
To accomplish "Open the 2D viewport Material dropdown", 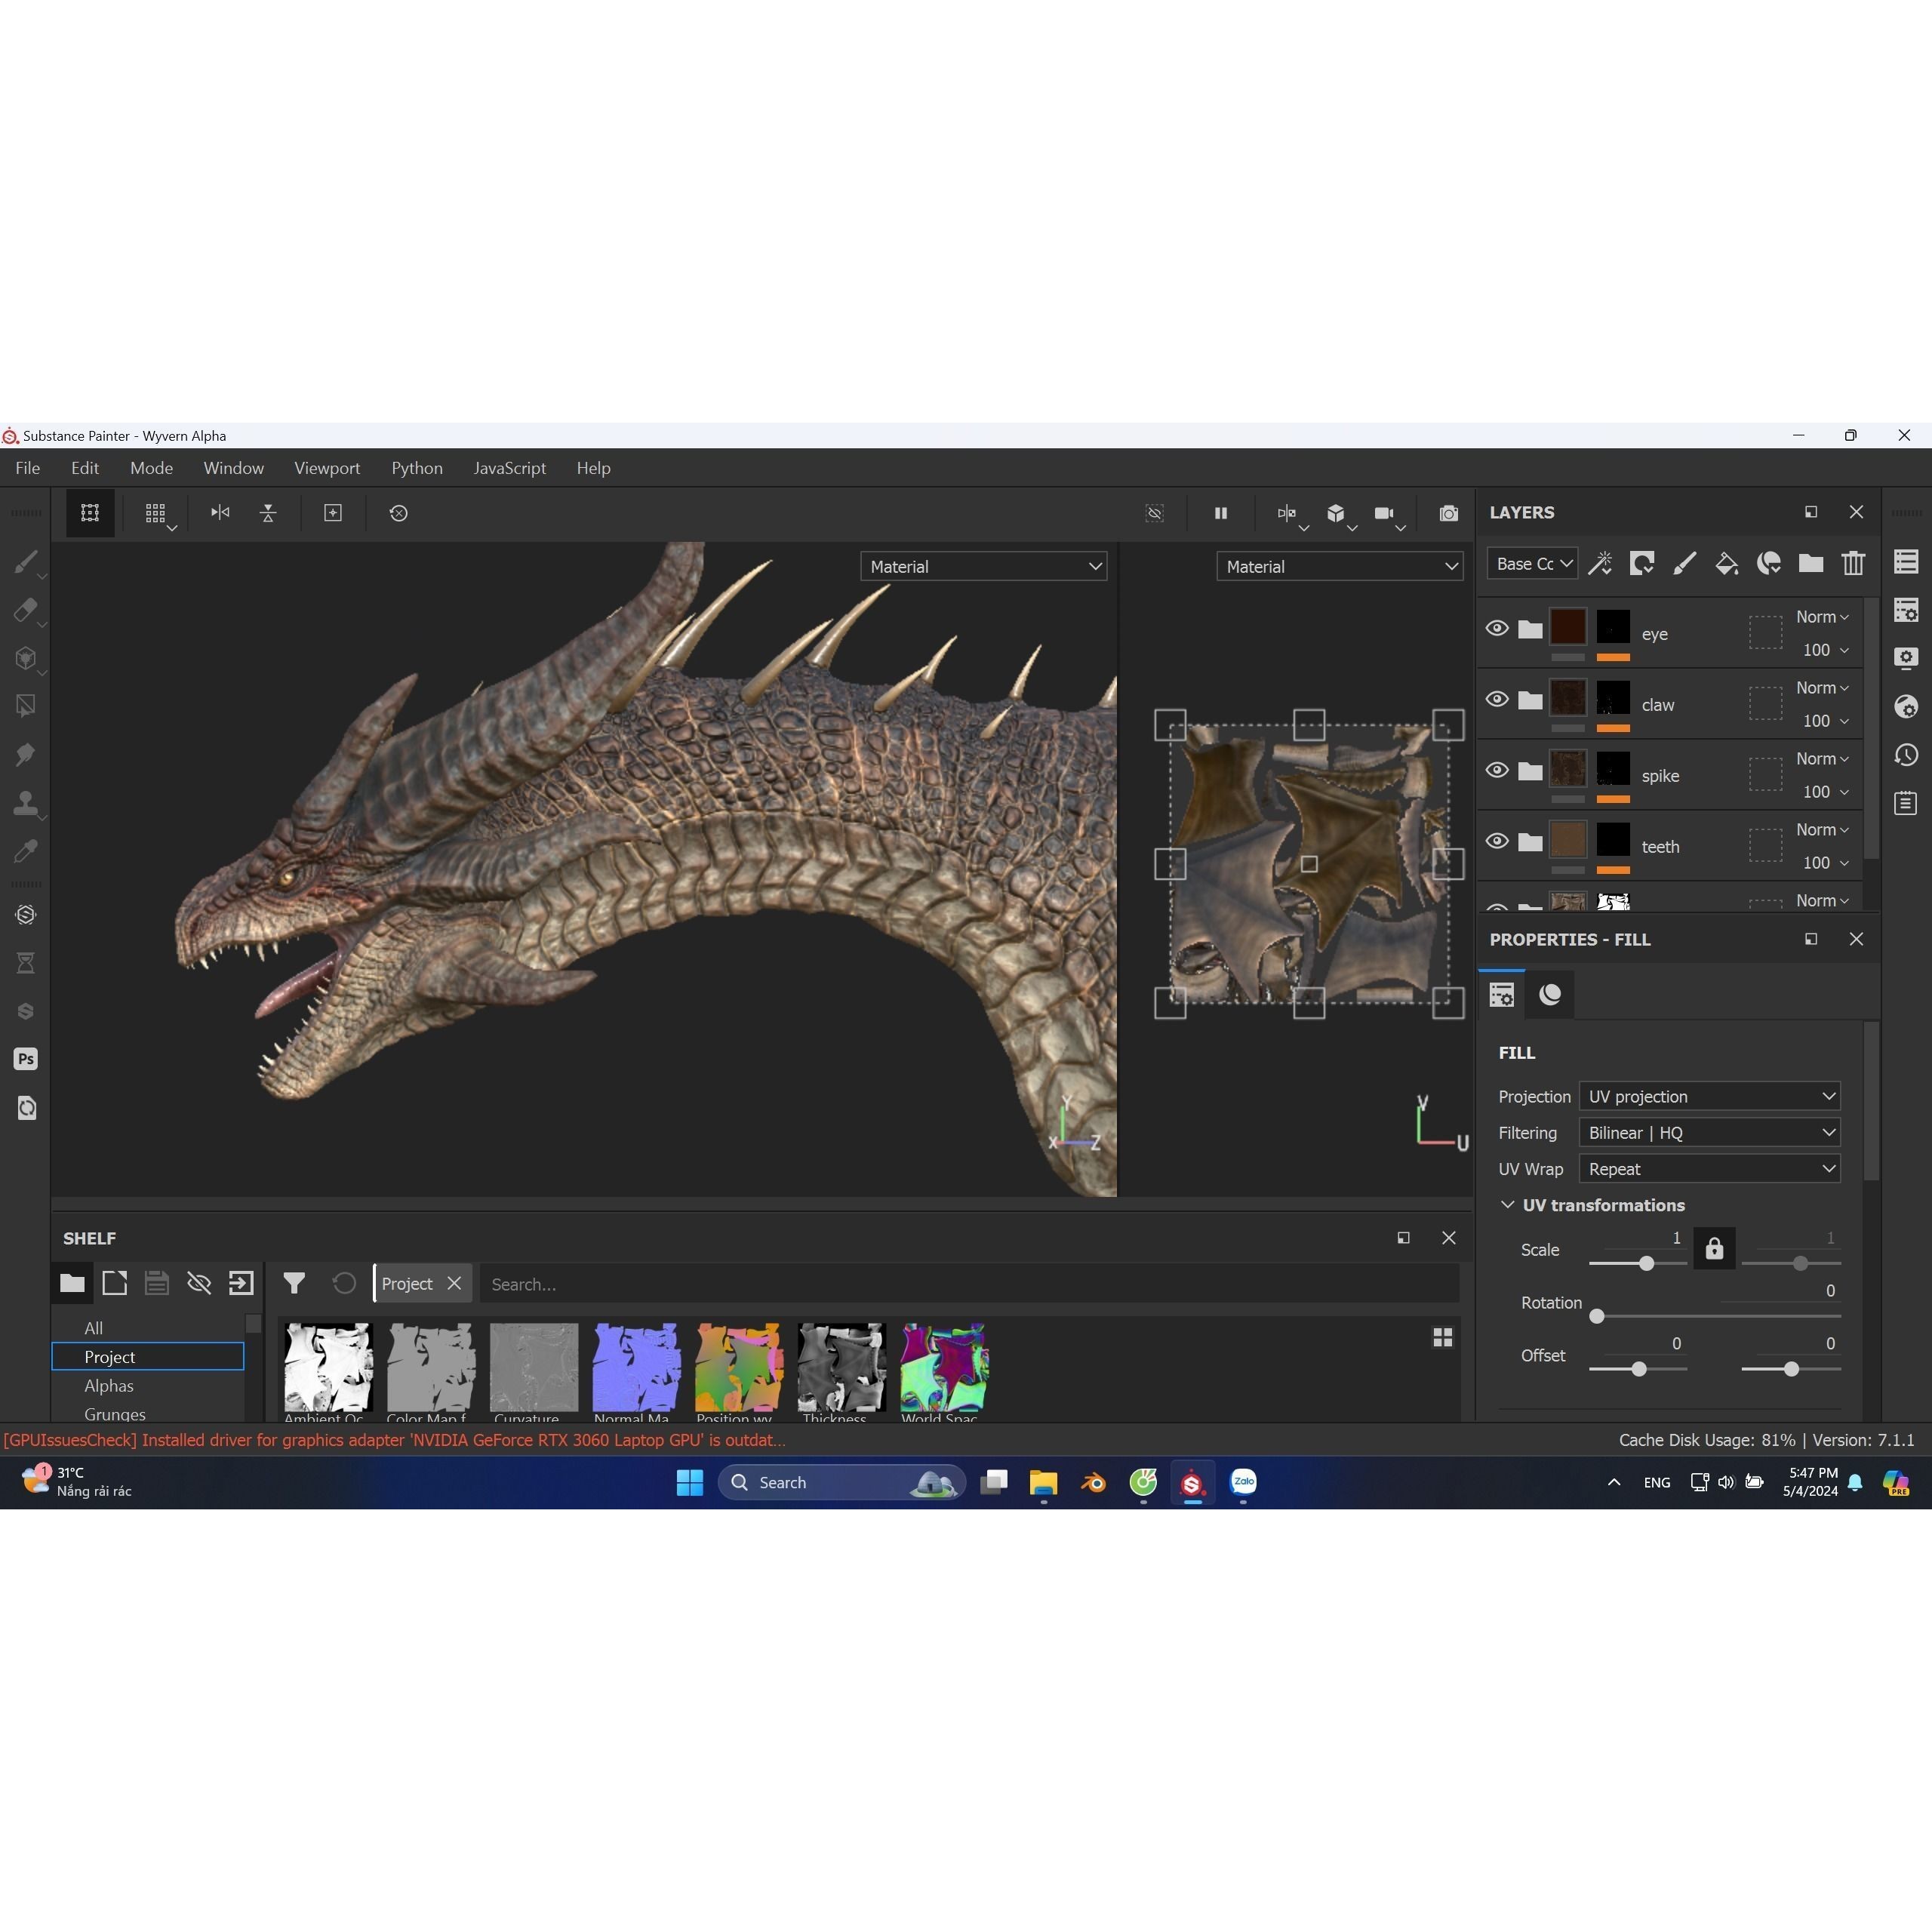I will (x=1339, y=567).
